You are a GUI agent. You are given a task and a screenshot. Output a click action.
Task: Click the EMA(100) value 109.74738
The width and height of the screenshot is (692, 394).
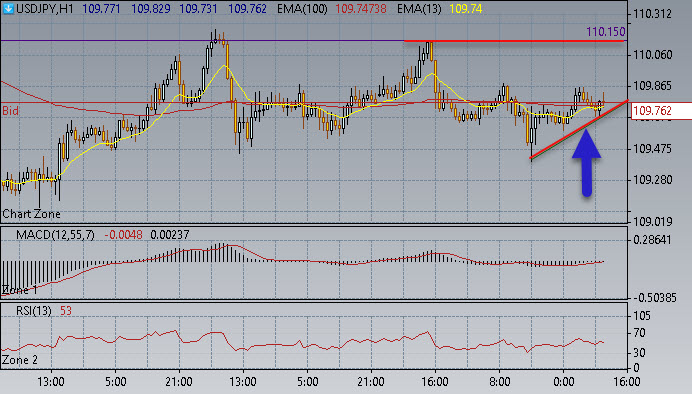(361, 9)
